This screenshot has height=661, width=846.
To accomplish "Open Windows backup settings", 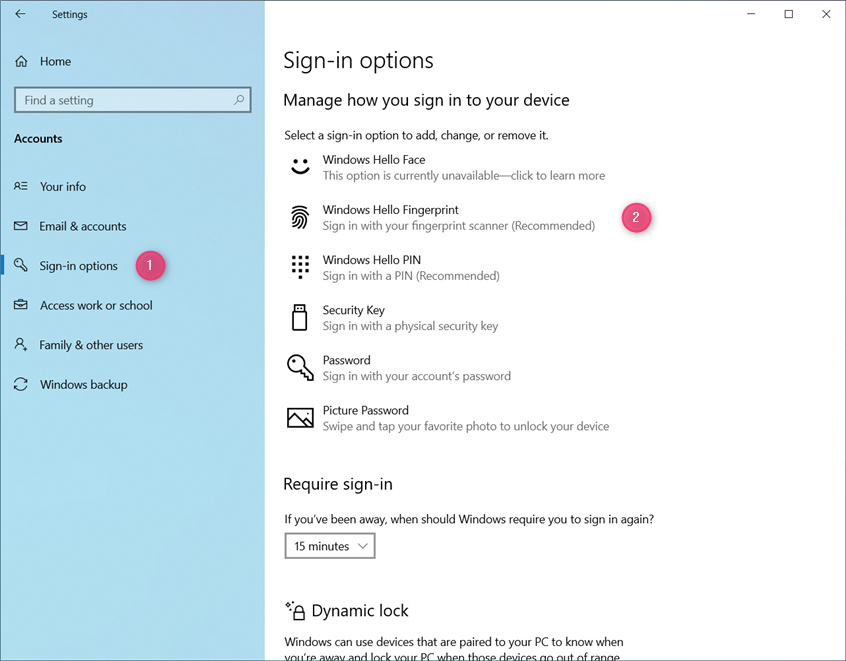I will click(x=84, y=385).
